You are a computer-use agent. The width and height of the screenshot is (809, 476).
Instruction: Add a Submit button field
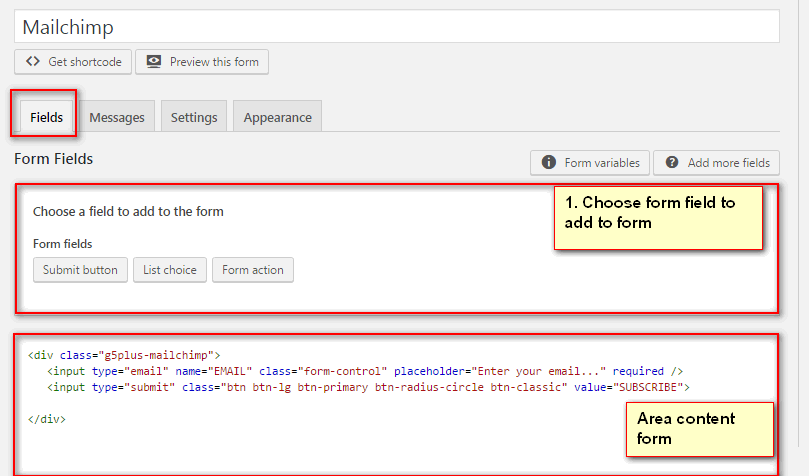click(80, 270)
